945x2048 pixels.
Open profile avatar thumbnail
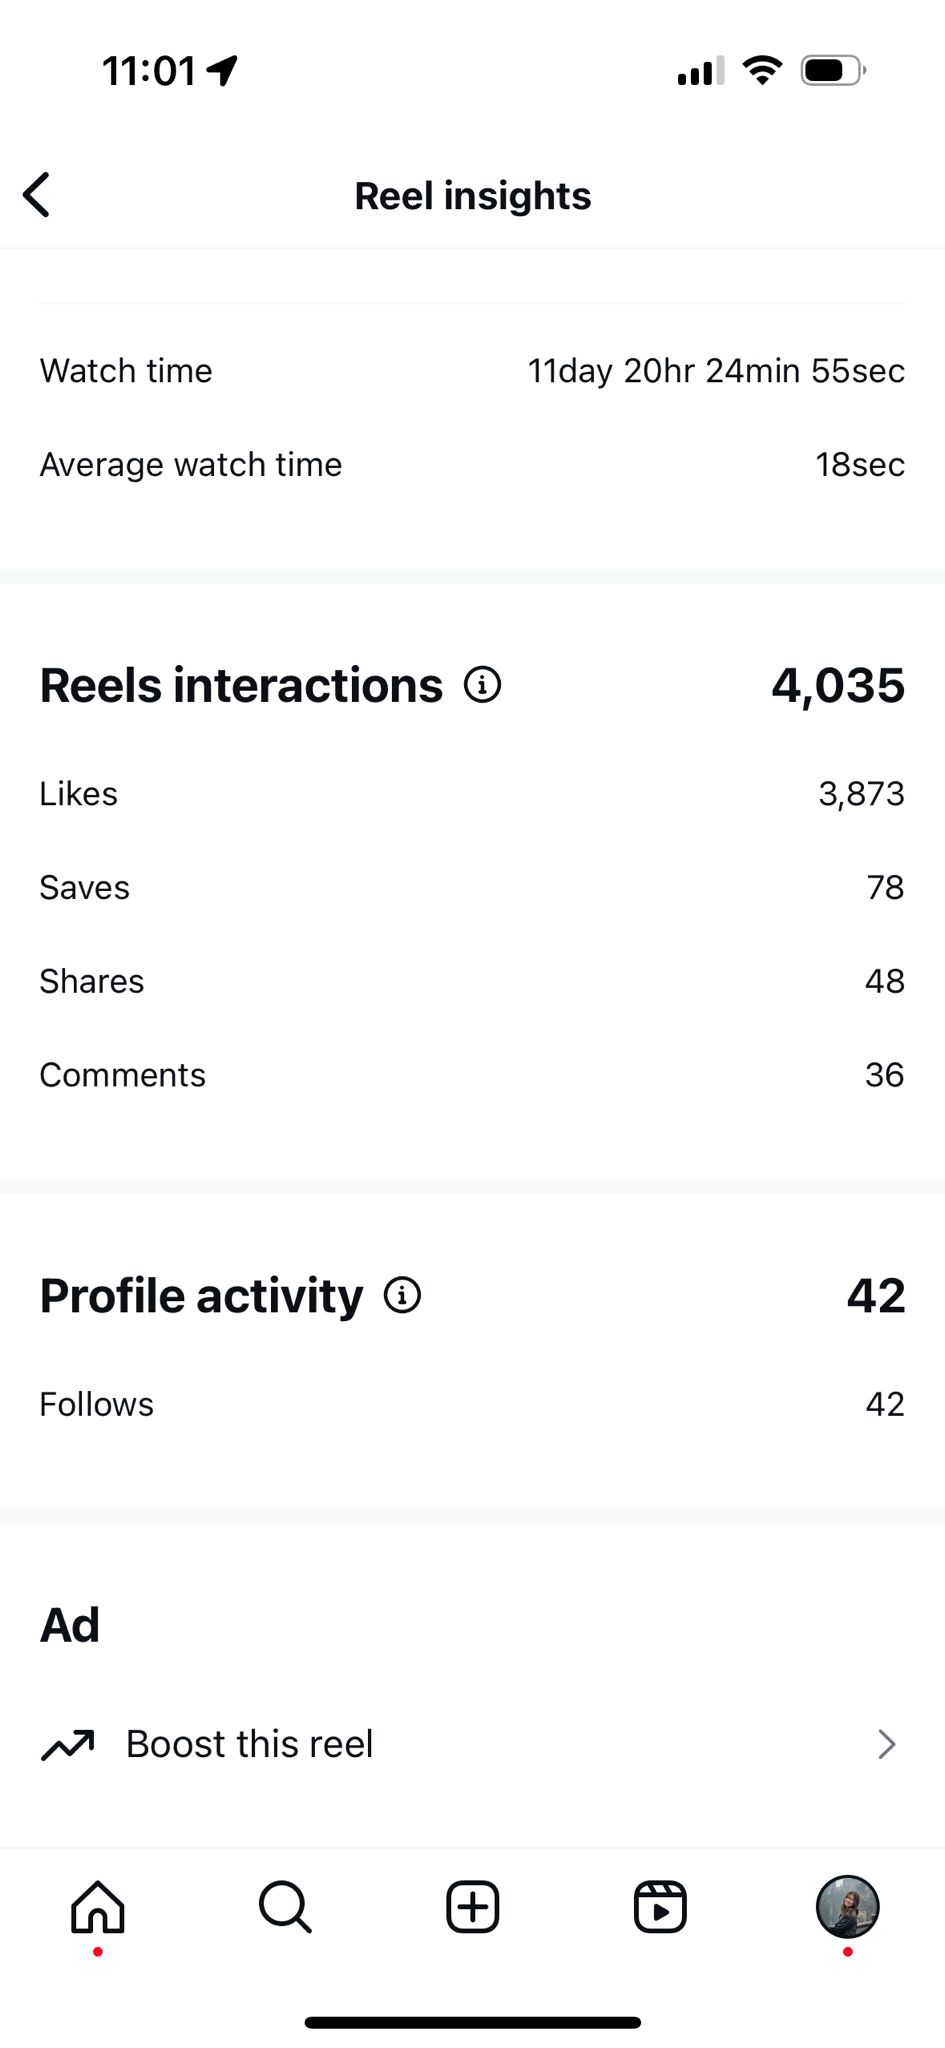click(847, 1907)
